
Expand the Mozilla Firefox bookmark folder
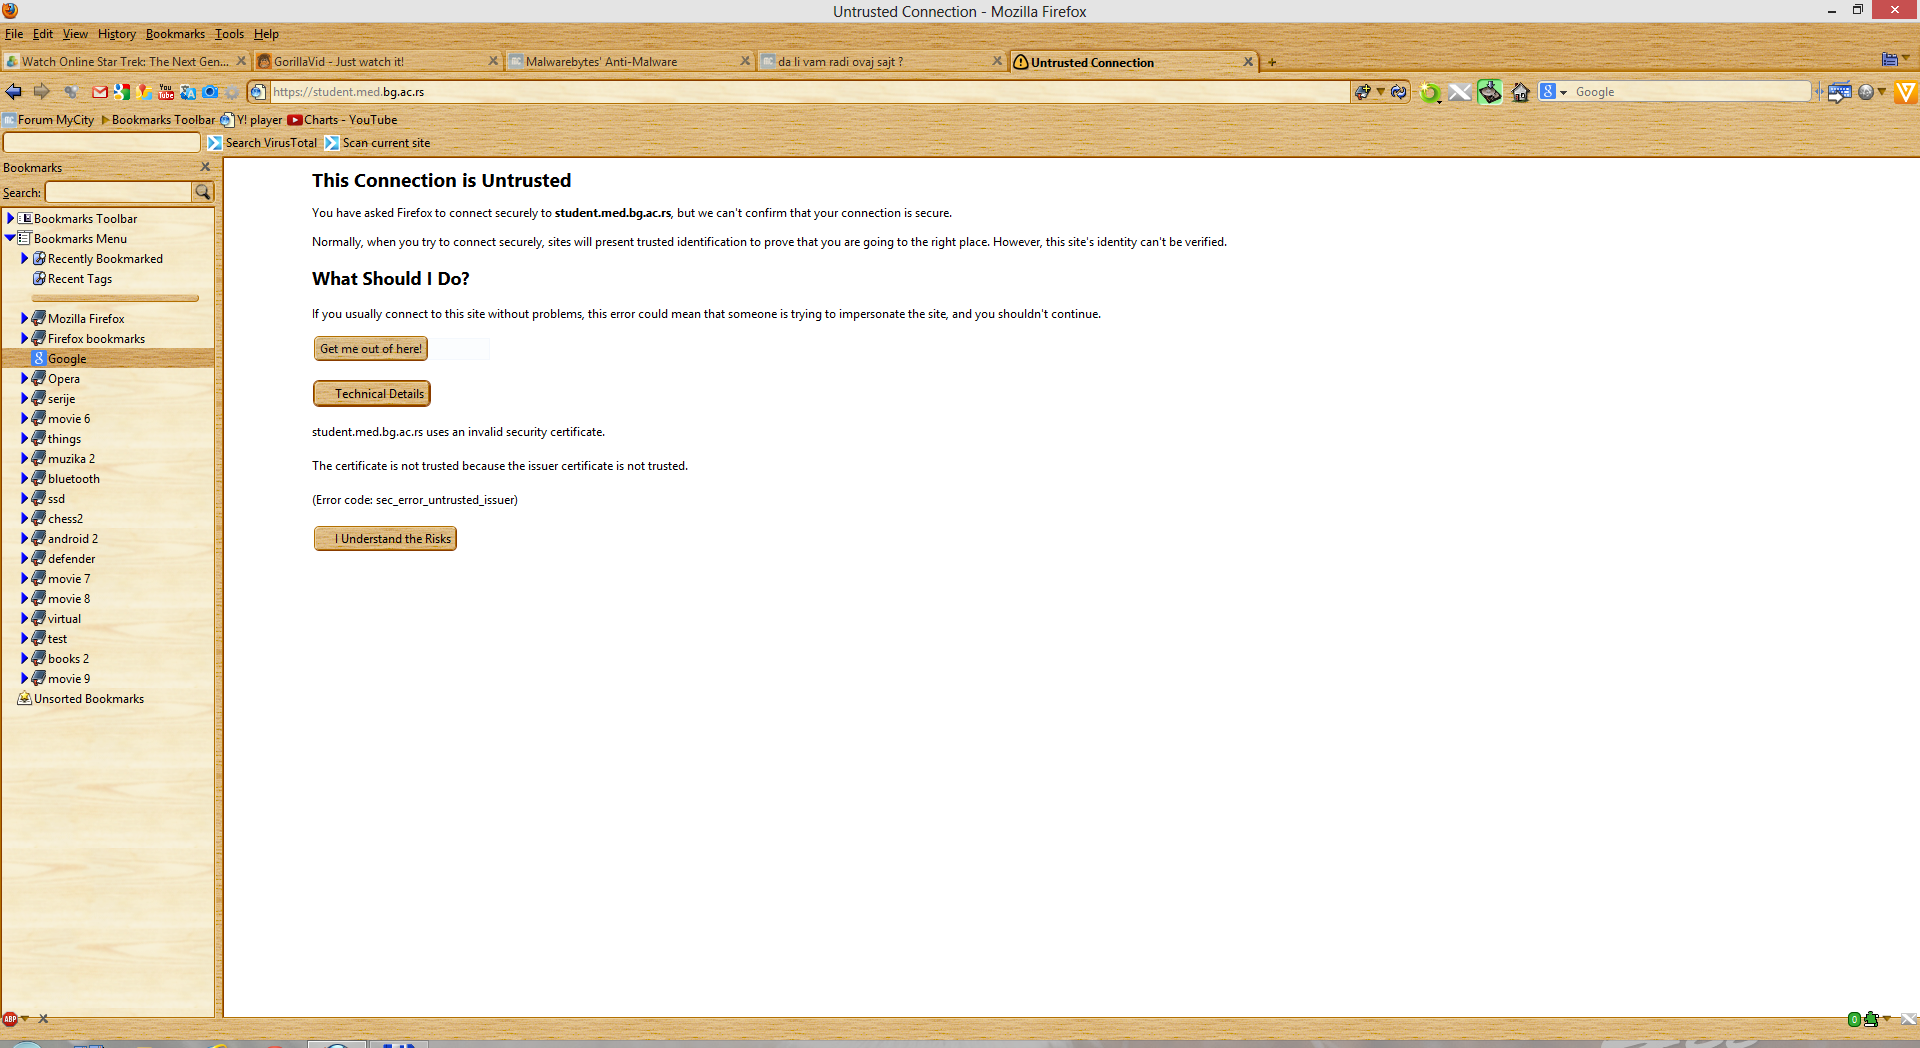click(24, 318)
